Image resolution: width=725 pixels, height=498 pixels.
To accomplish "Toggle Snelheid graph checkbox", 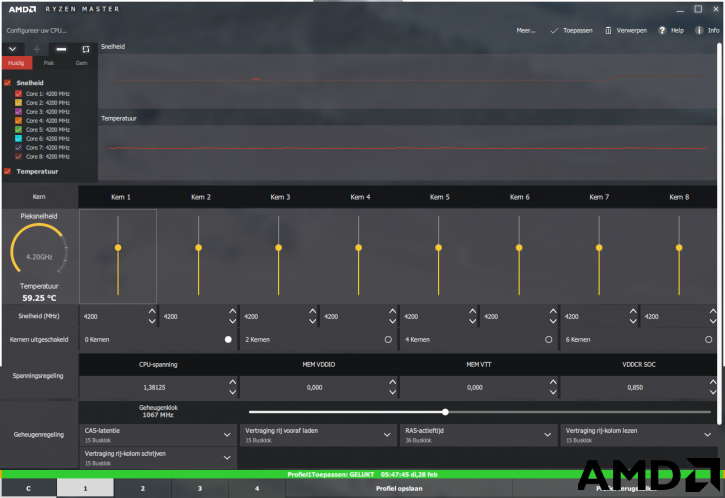I will [x=7, y=83].
